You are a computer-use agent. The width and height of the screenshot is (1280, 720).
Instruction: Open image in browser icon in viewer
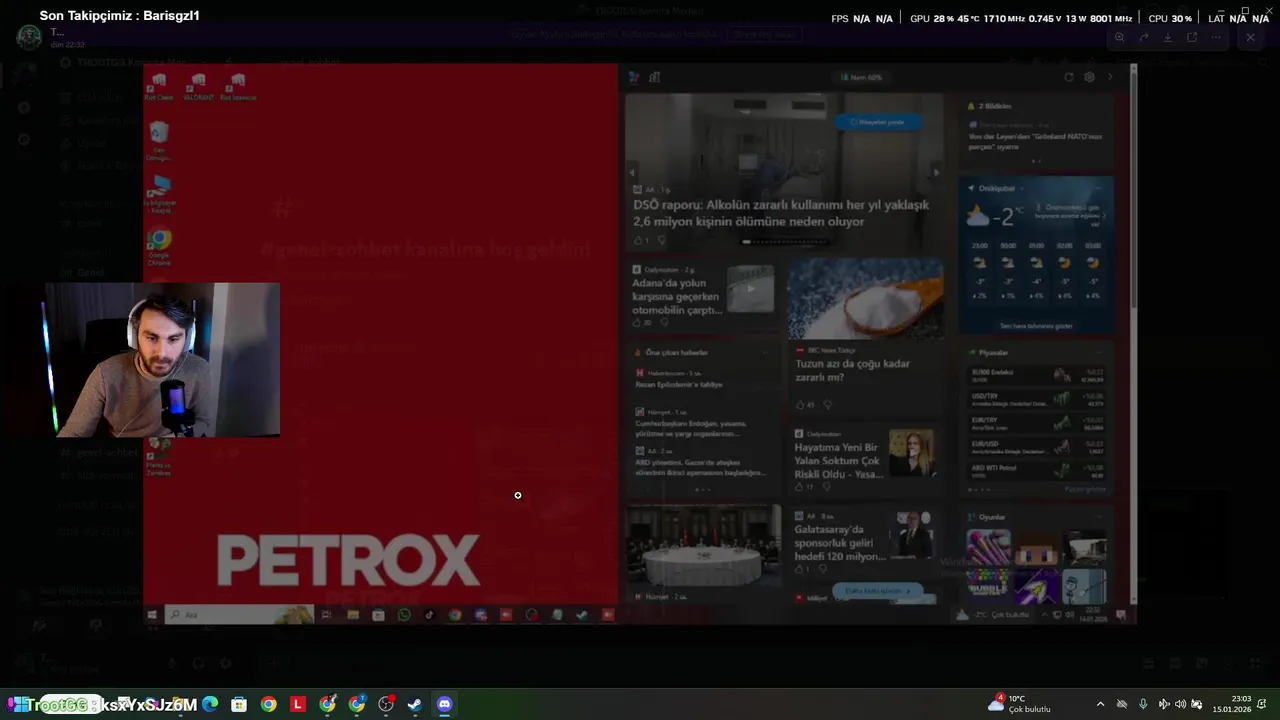[x=1192, y=37]
